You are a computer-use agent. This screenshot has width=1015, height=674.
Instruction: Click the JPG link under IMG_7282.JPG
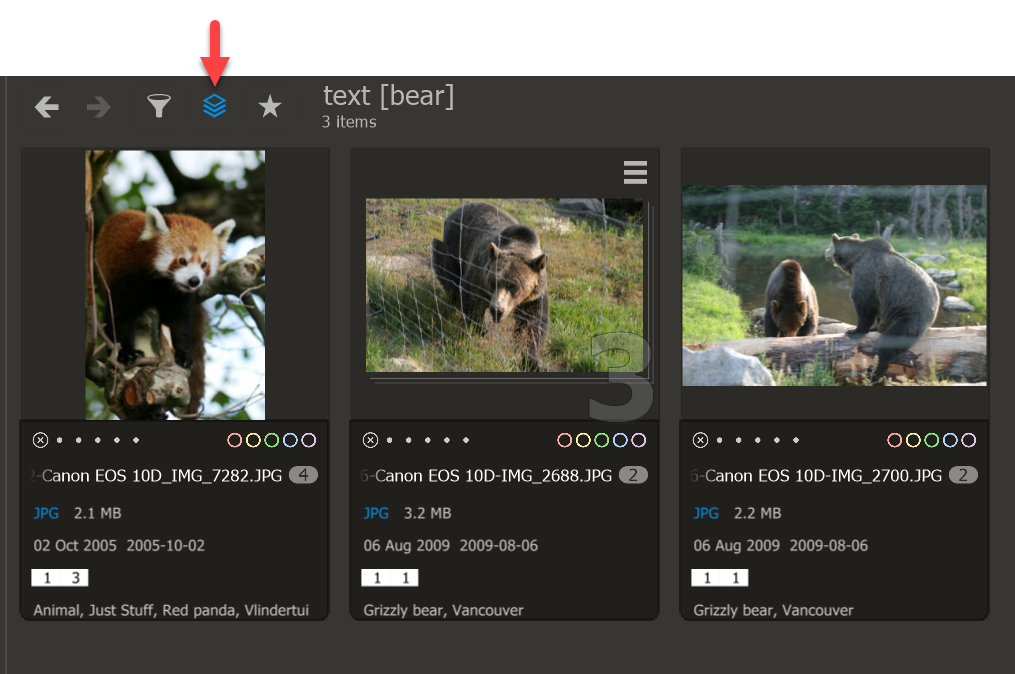pyautogui.click(x=46, y=513)
